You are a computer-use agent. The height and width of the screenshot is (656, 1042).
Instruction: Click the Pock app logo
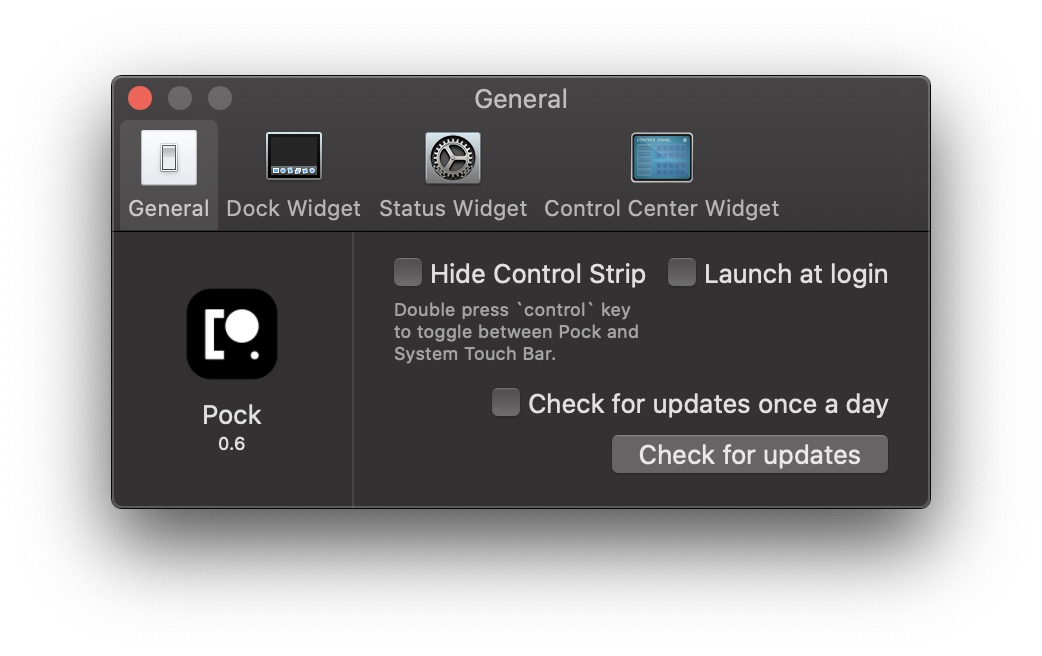click(232, 334)
